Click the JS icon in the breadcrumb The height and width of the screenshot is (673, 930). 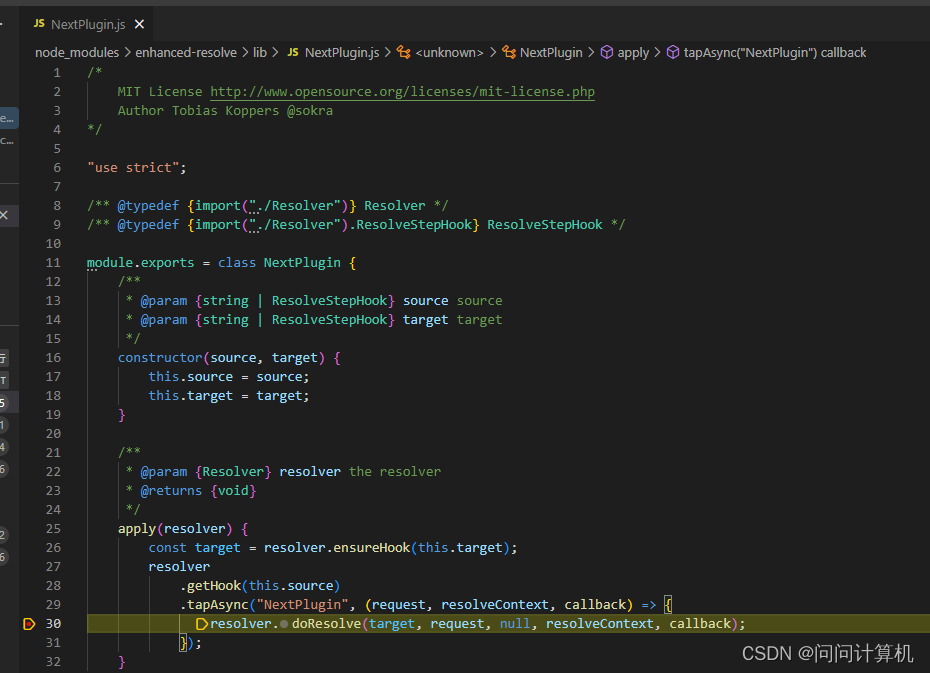293,53
